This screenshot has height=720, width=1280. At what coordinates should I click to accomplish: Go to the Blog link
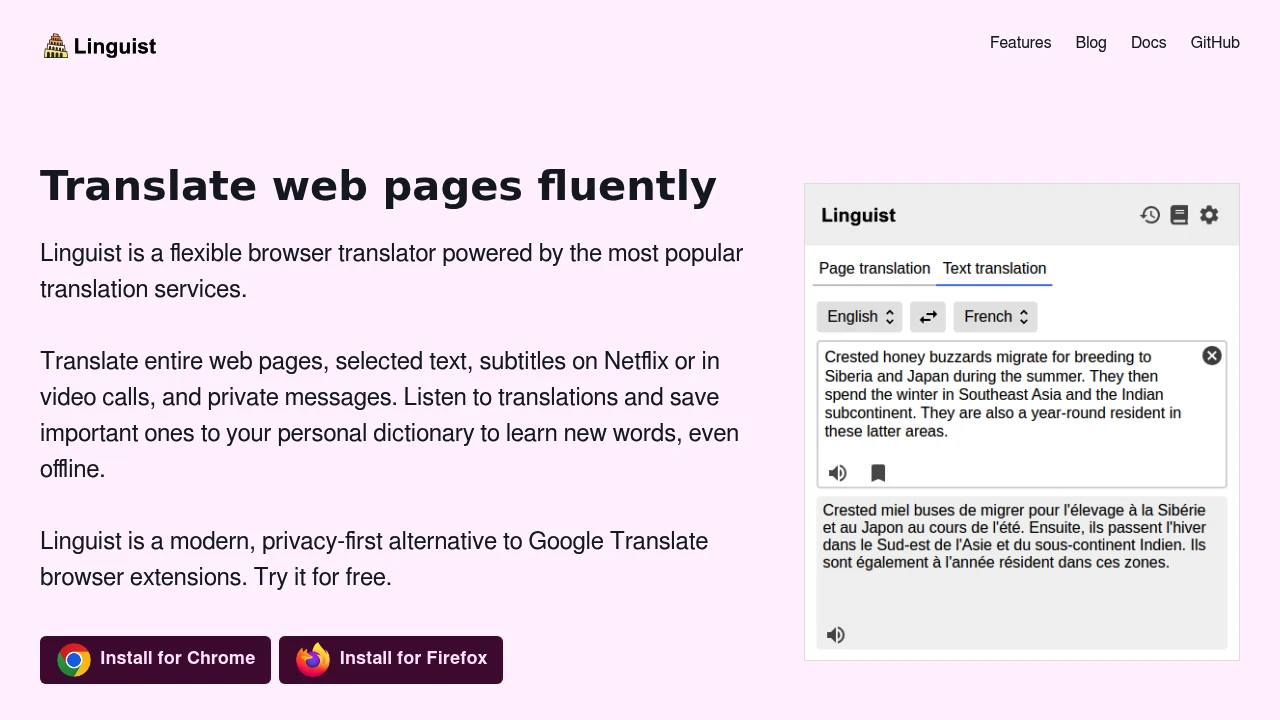(x=1091, y=42)
